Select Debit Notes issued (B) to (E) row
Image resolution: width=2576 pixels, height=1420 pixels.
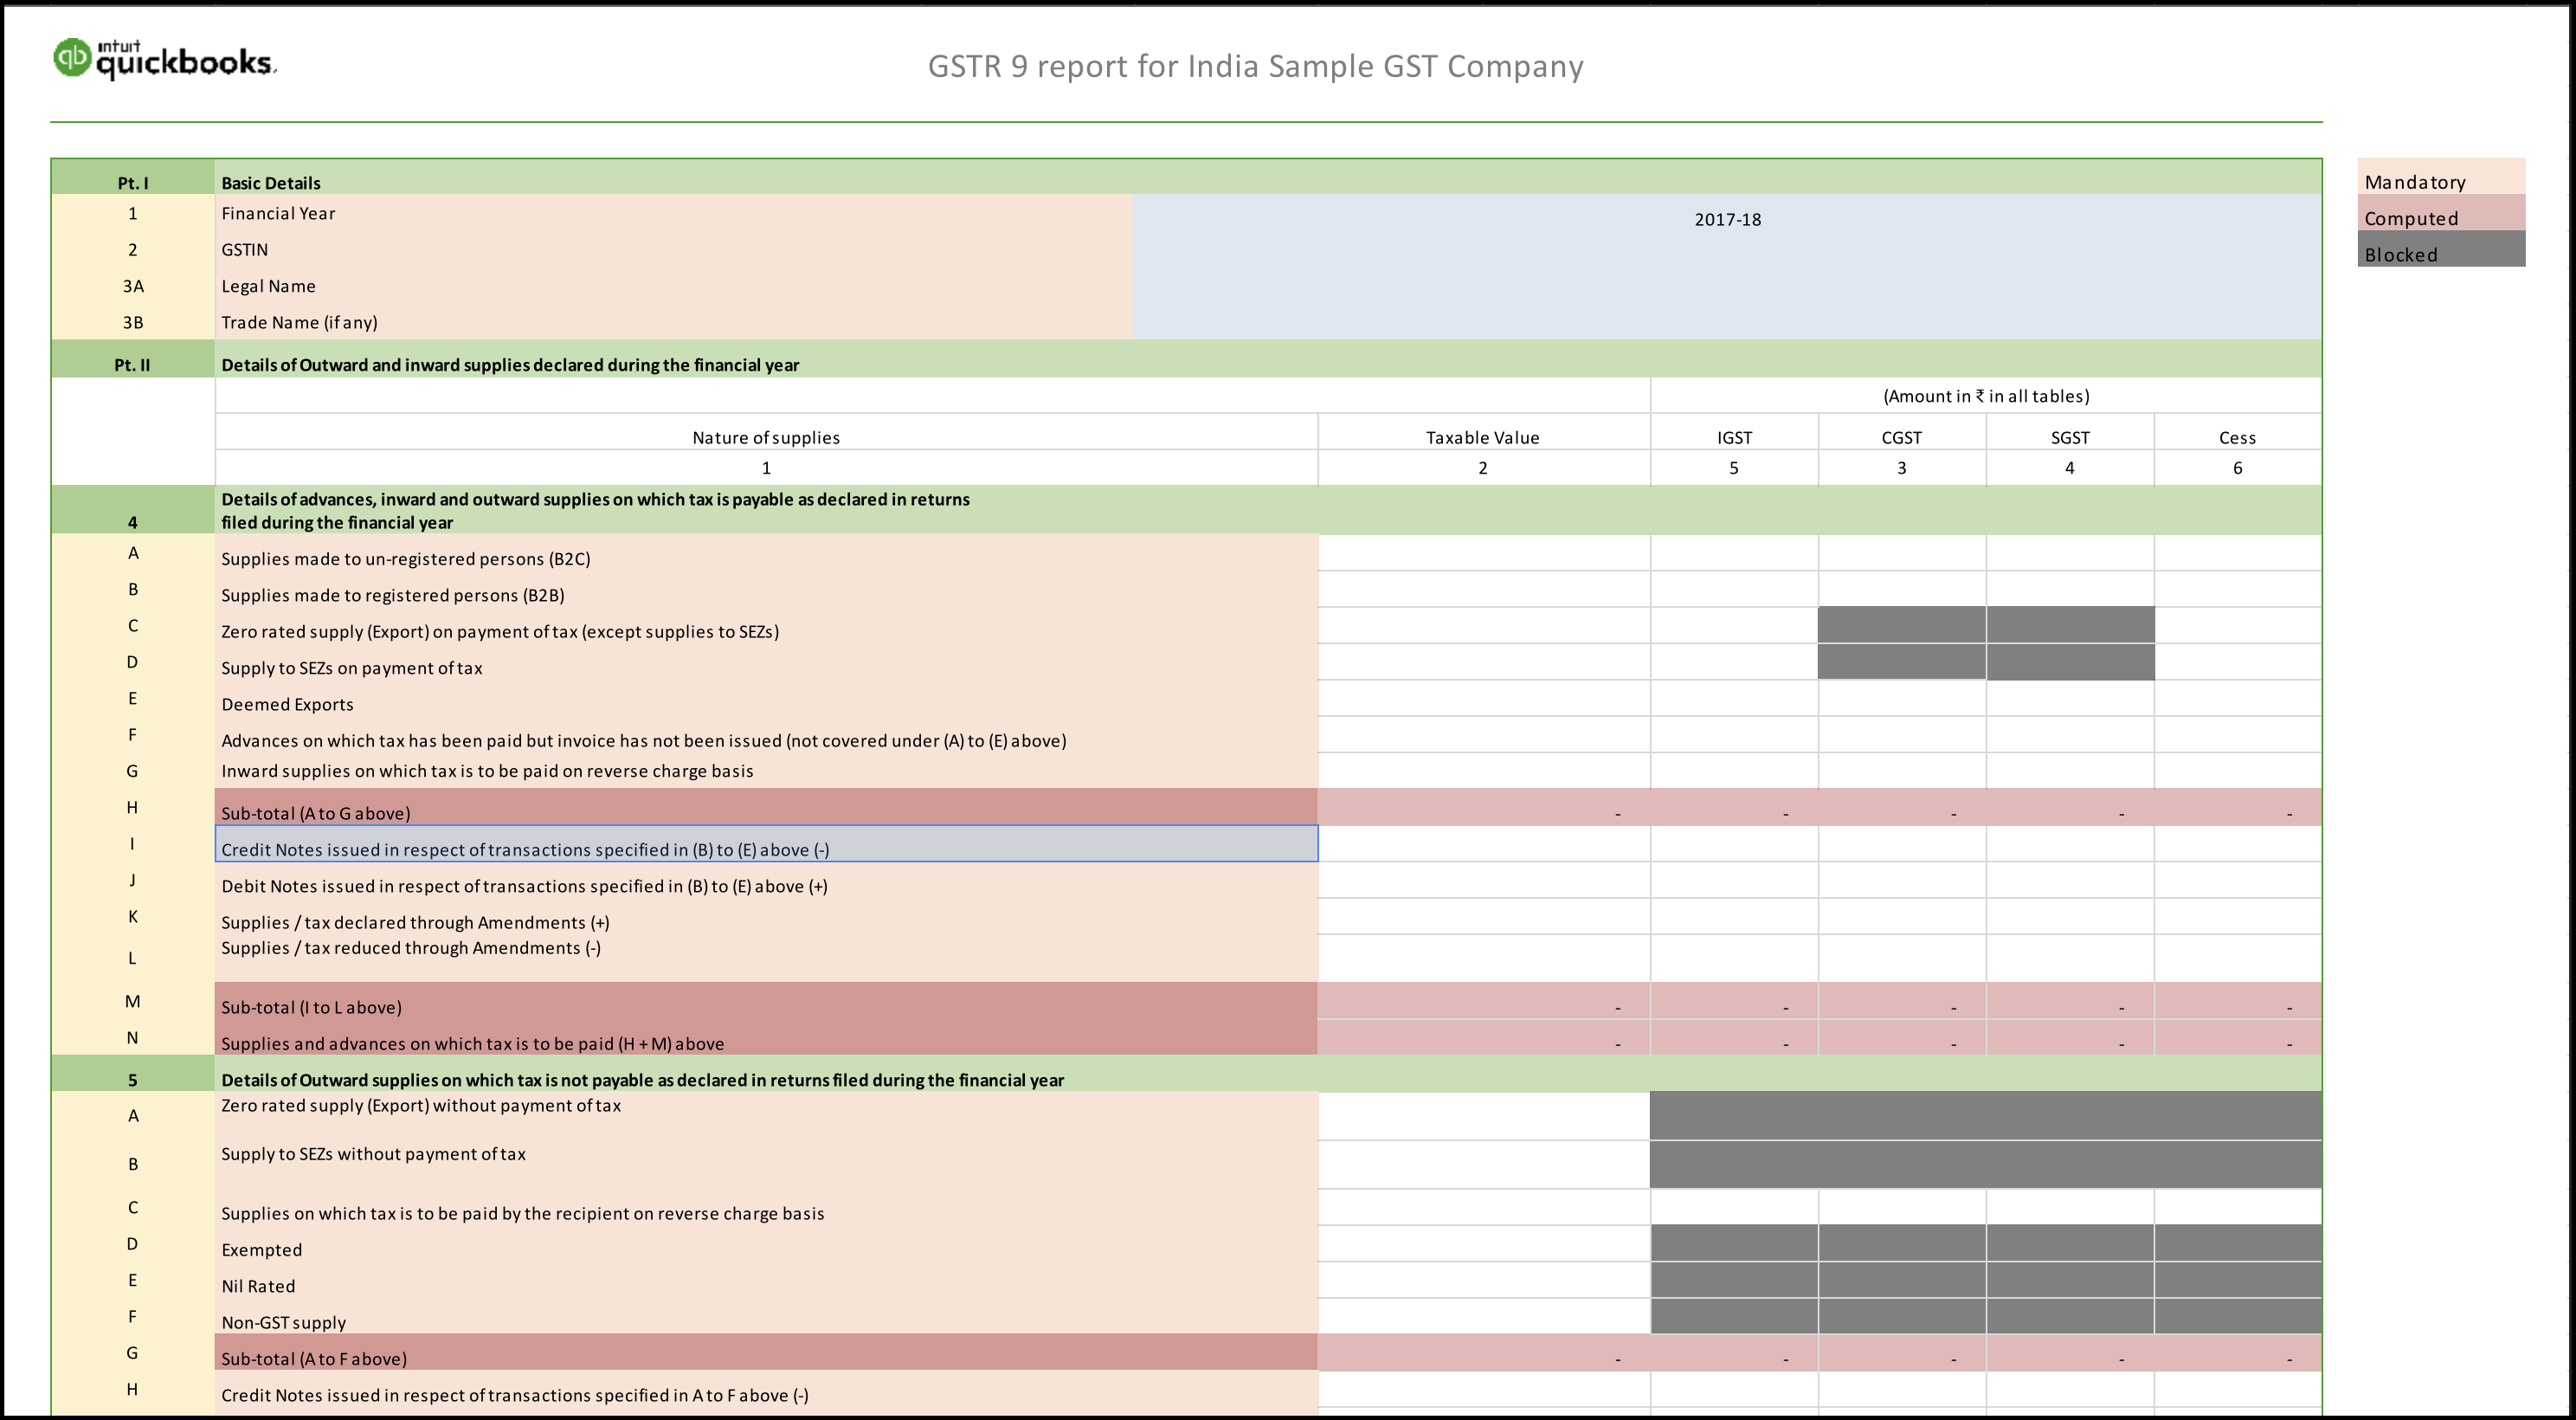pyautogui.click(x=766, y=880)
